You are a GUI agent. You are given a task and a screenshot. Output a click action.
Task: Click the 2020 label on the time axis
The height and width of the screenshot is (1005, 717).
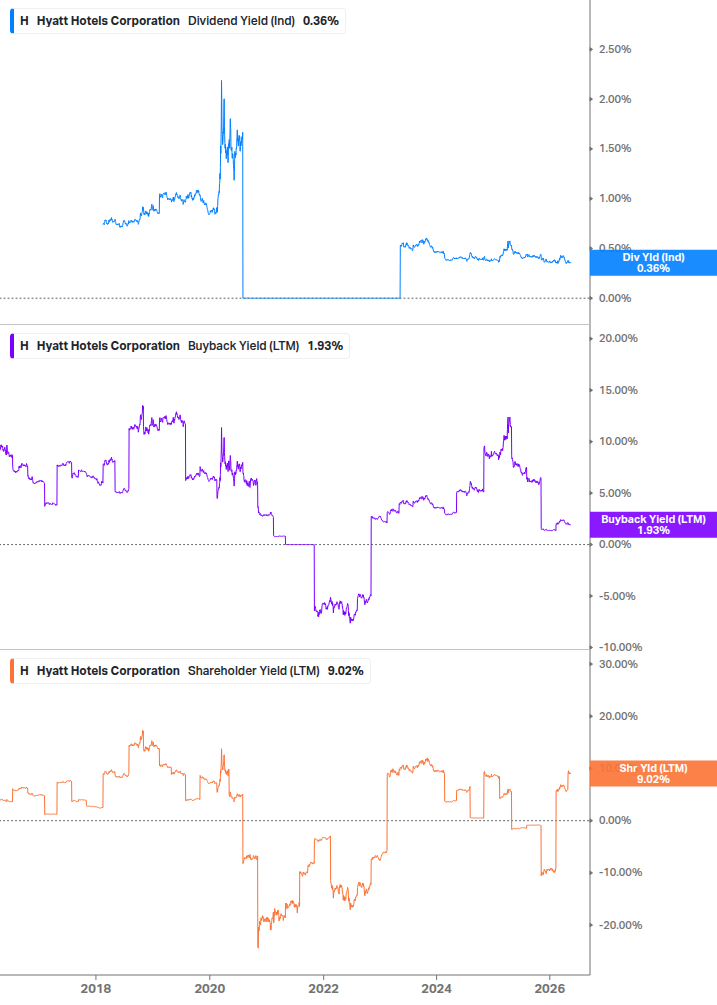(x=210, y=988)
